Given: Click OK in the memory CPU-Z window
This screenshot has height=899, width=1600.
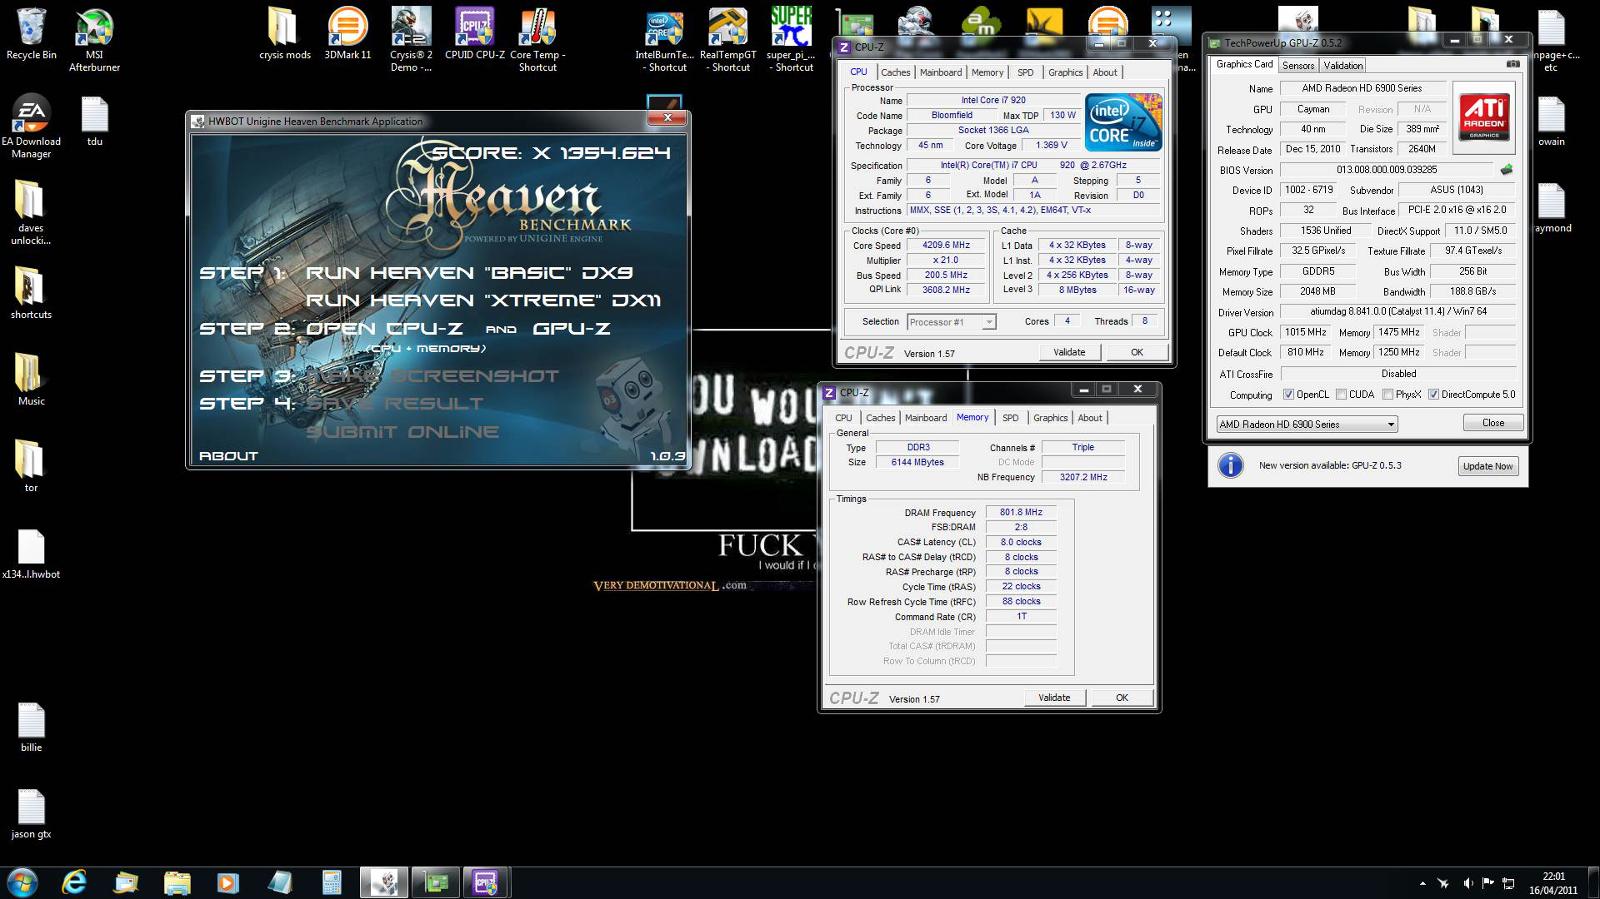Looking at the screenshot, I should pos(1122,698).
